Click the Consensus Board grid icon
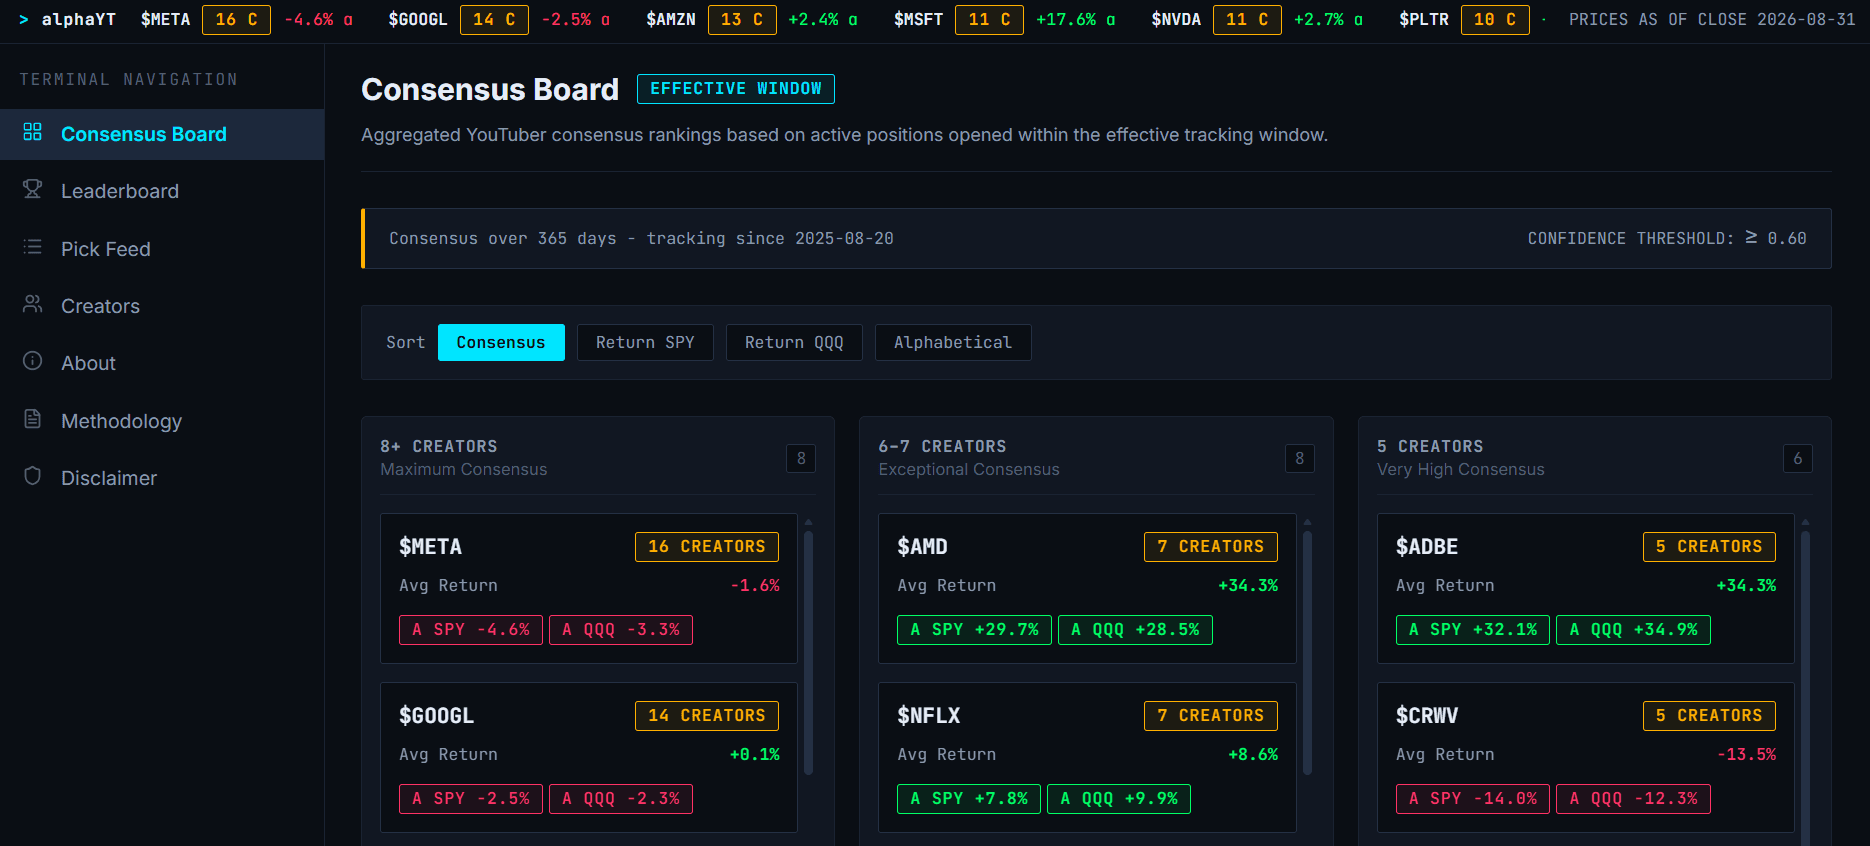This screenshot has height=846, width=1870. (x=32, y=132)
